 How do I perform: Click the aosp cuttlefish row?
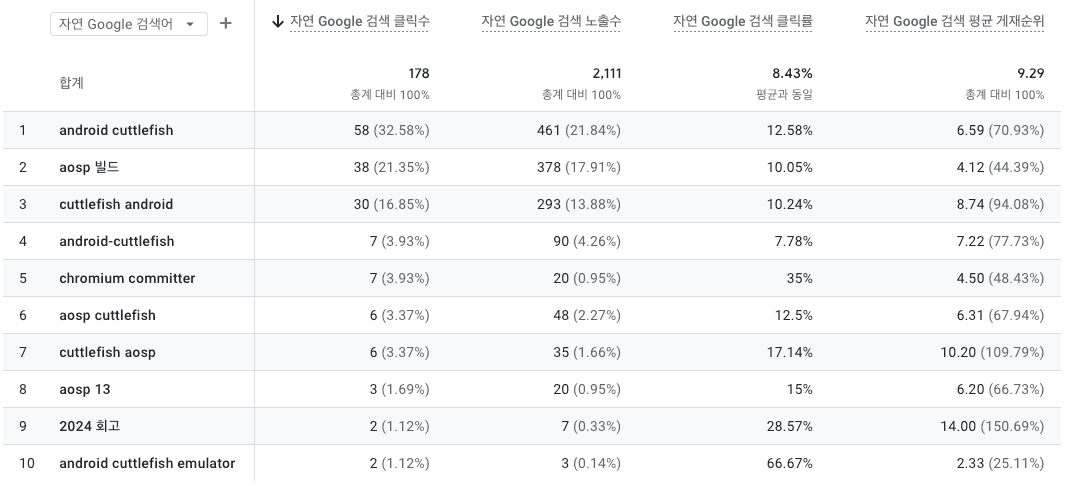[107, 315]
